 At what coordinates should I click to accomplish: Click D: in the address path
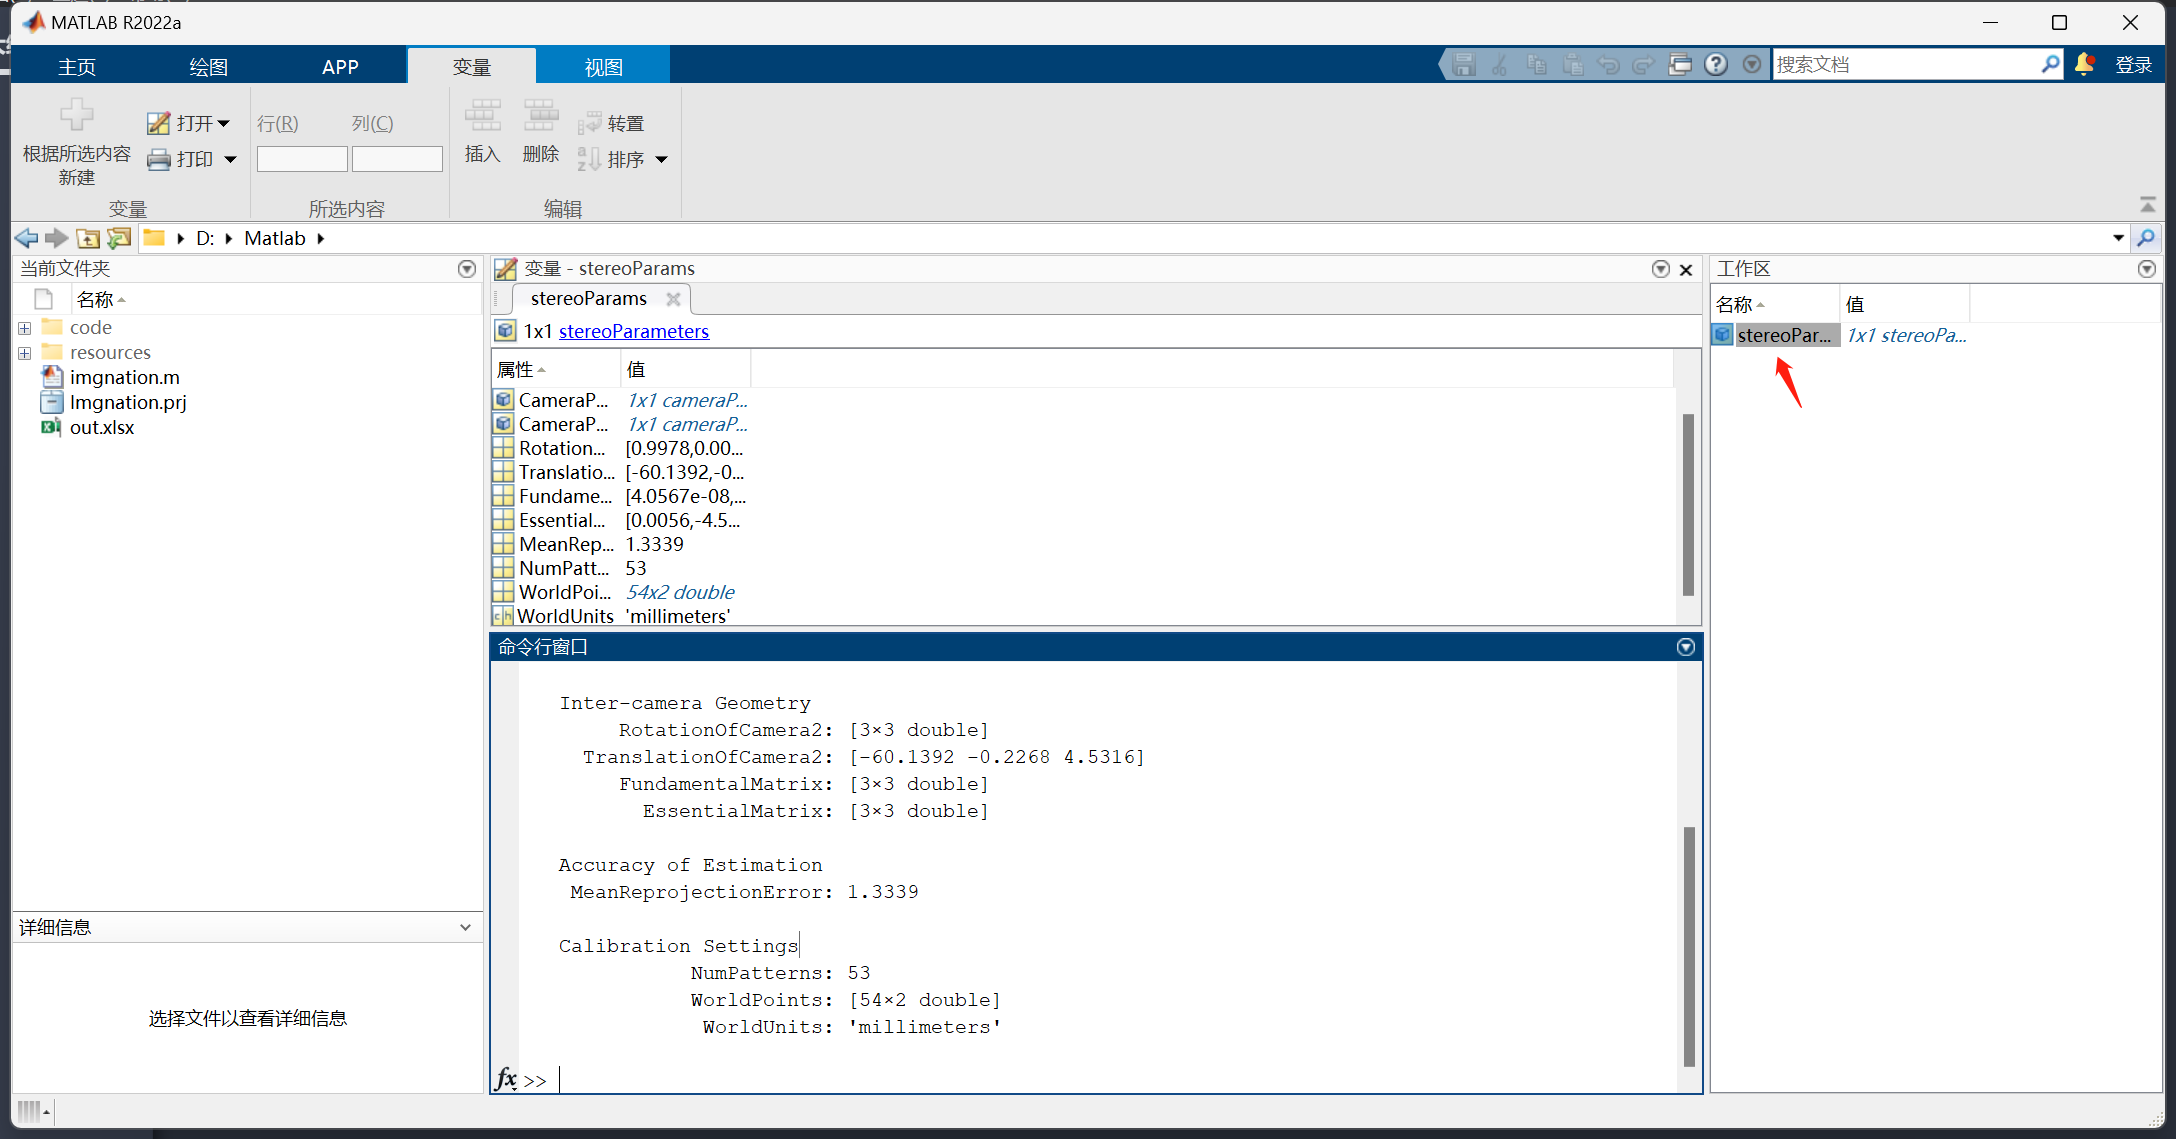click(205, 238)
